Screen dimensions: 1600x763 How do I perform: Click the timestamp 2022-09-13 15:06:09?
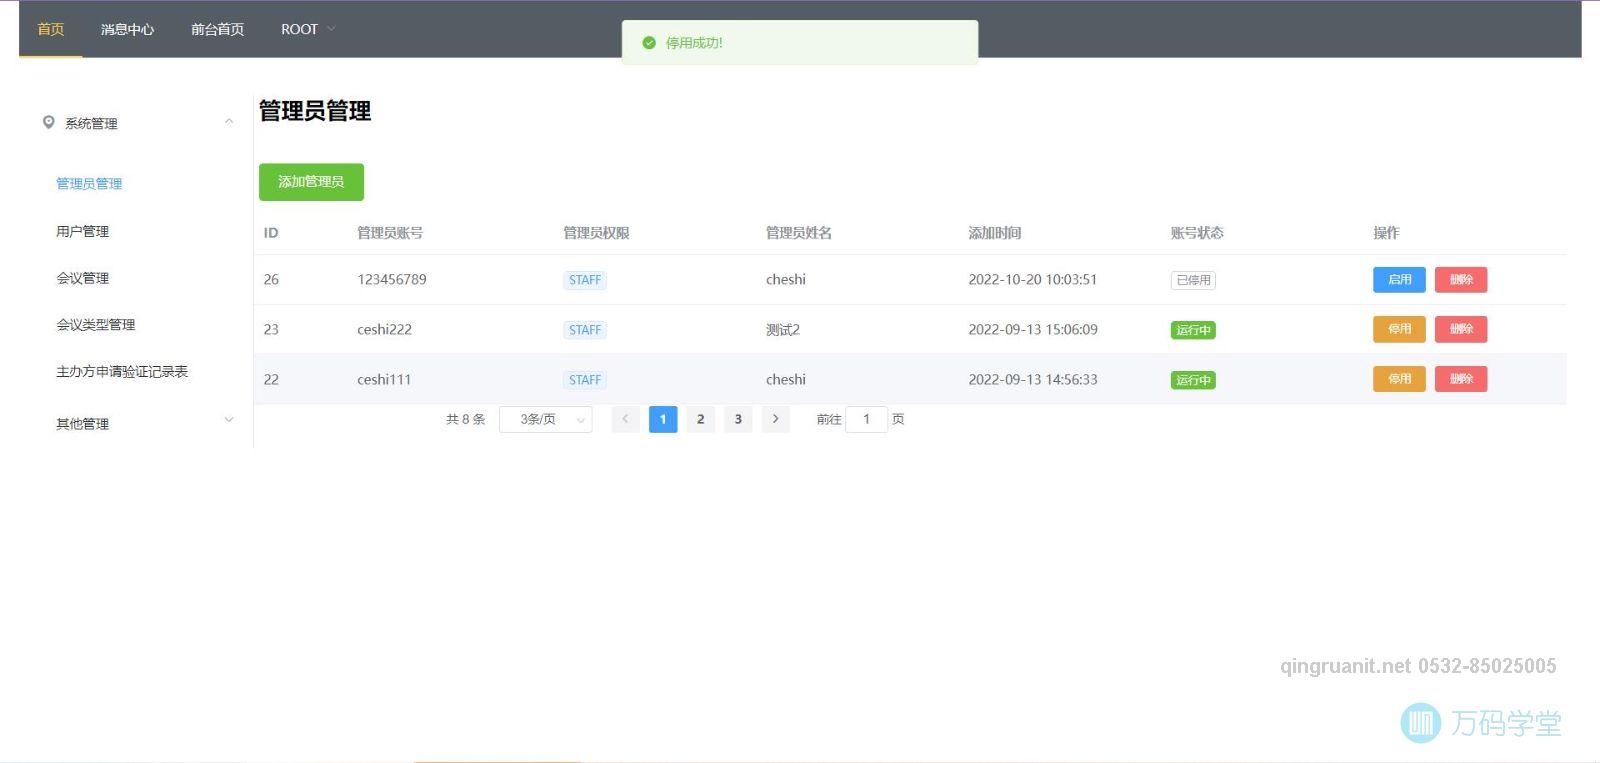point(1033,329)
